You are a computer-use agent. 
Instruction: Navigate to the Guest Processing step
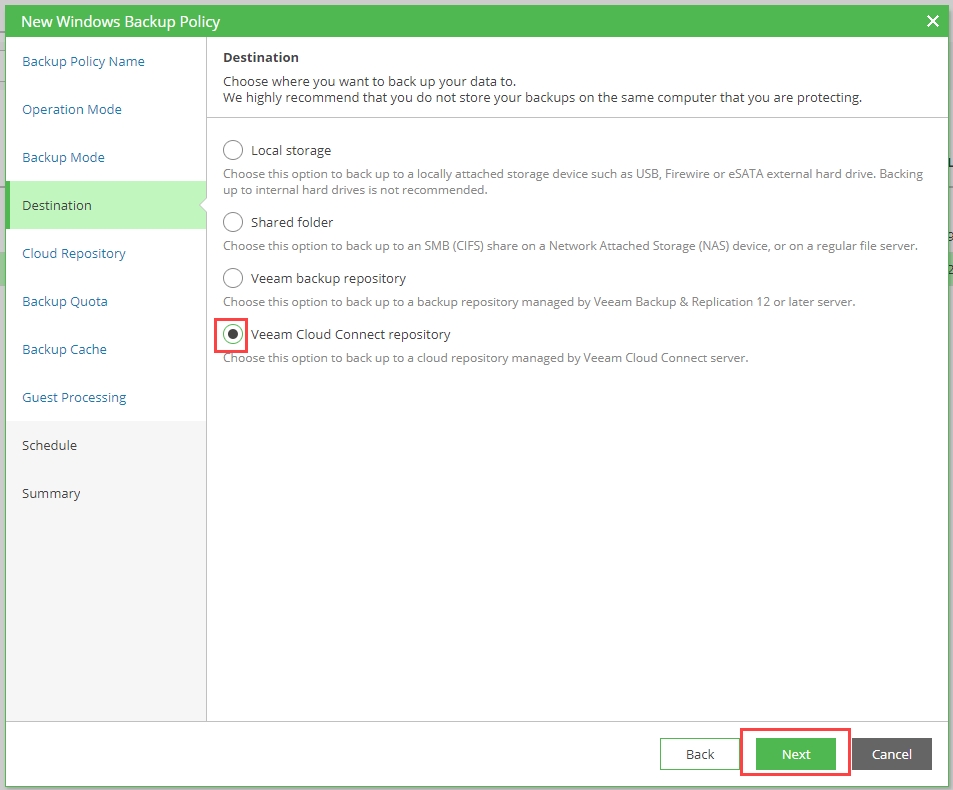74,397
